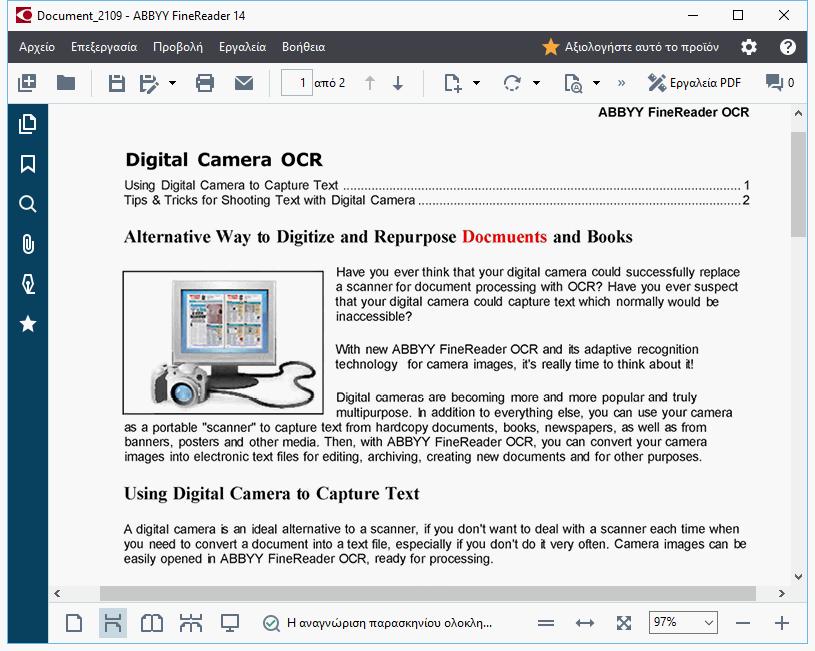The height and width of the screenshot is (651, 815).
Task: Click the background recognition status text
Action: coord(389,623)
